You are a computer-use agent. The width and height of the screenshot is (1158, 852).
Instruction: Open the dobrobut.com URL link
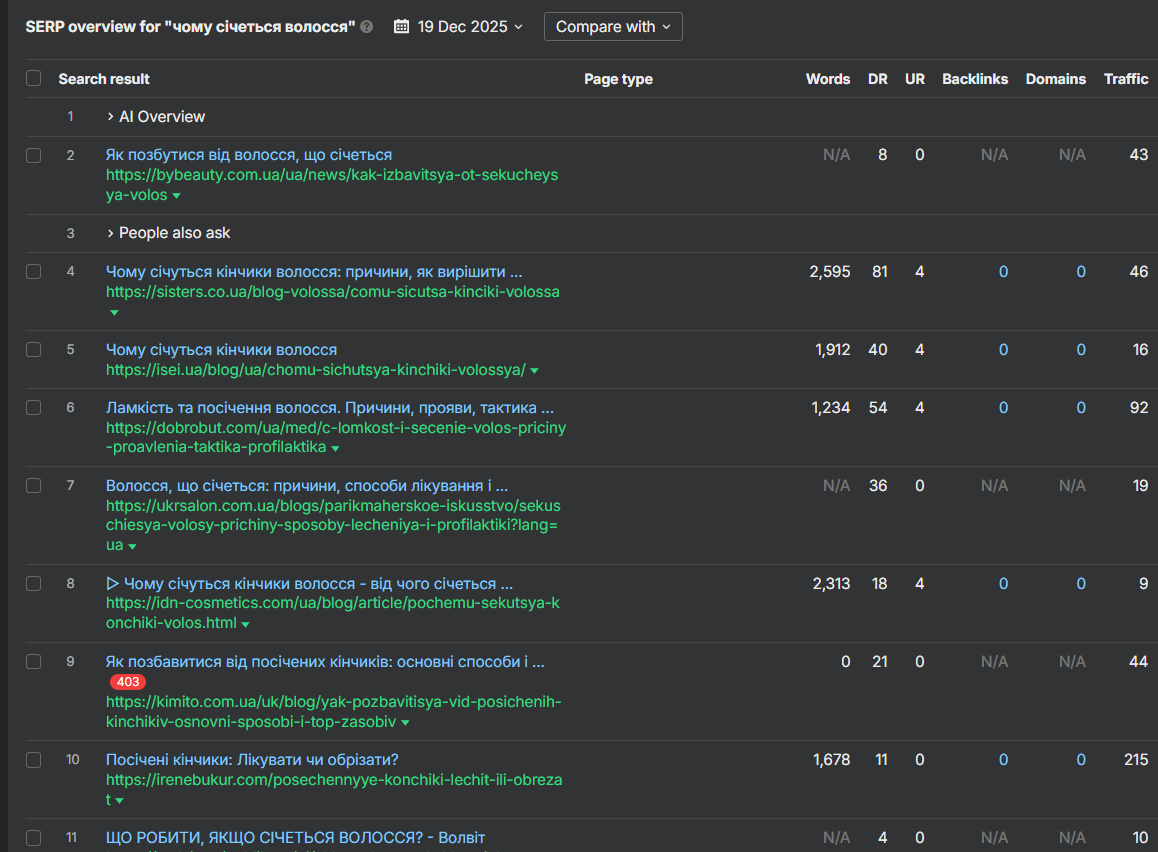[x=336, y=437]
